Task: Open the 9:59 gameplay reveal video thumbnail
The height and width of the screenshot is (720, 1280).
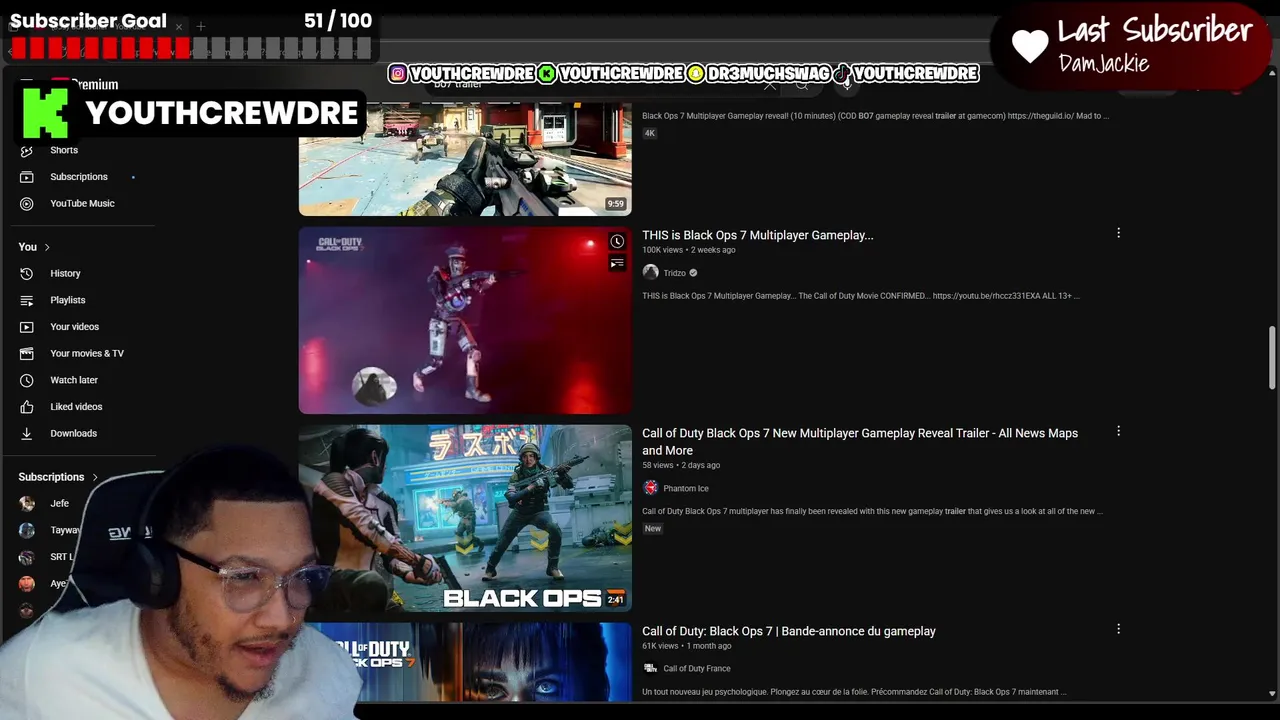Action: point(465,160)
